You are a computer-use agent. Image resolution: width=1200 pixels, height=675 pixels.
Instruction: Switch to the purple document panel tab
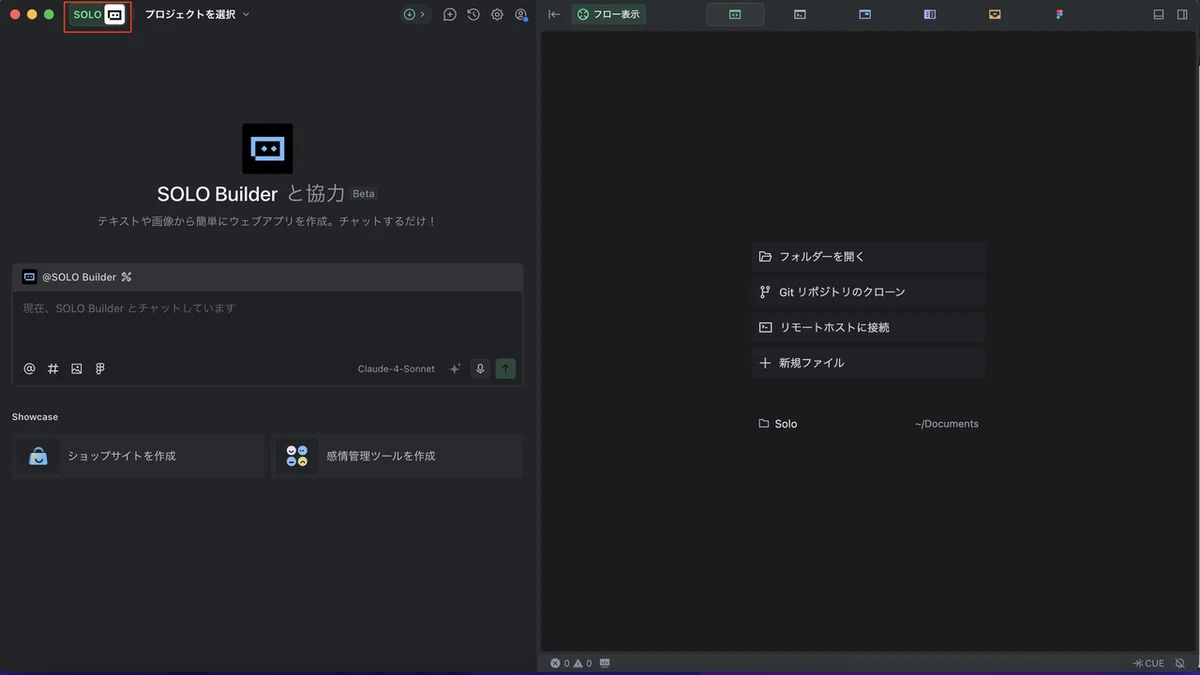(930, 15)
